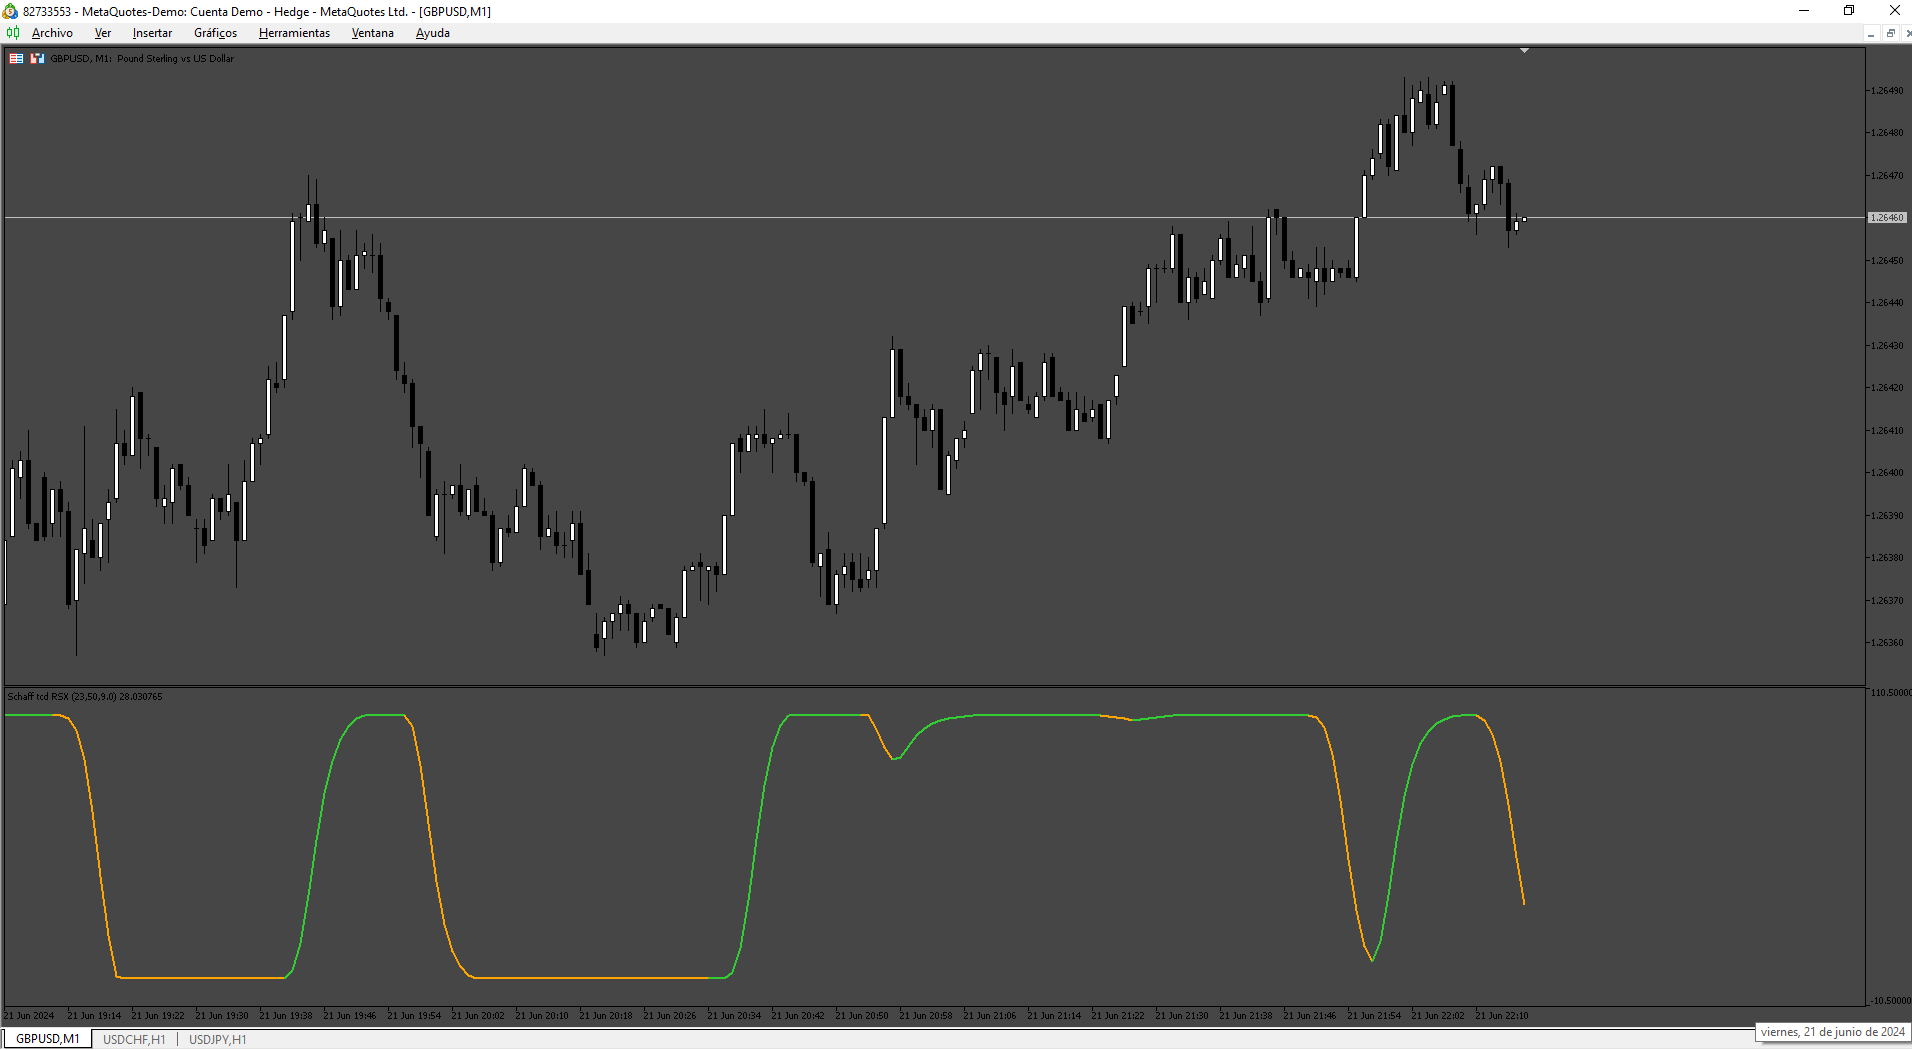Click the 21 Jun 21:30 time label
Image resolution: width=1912 pixels, height=1050 pixels.
[1182, 1016]
